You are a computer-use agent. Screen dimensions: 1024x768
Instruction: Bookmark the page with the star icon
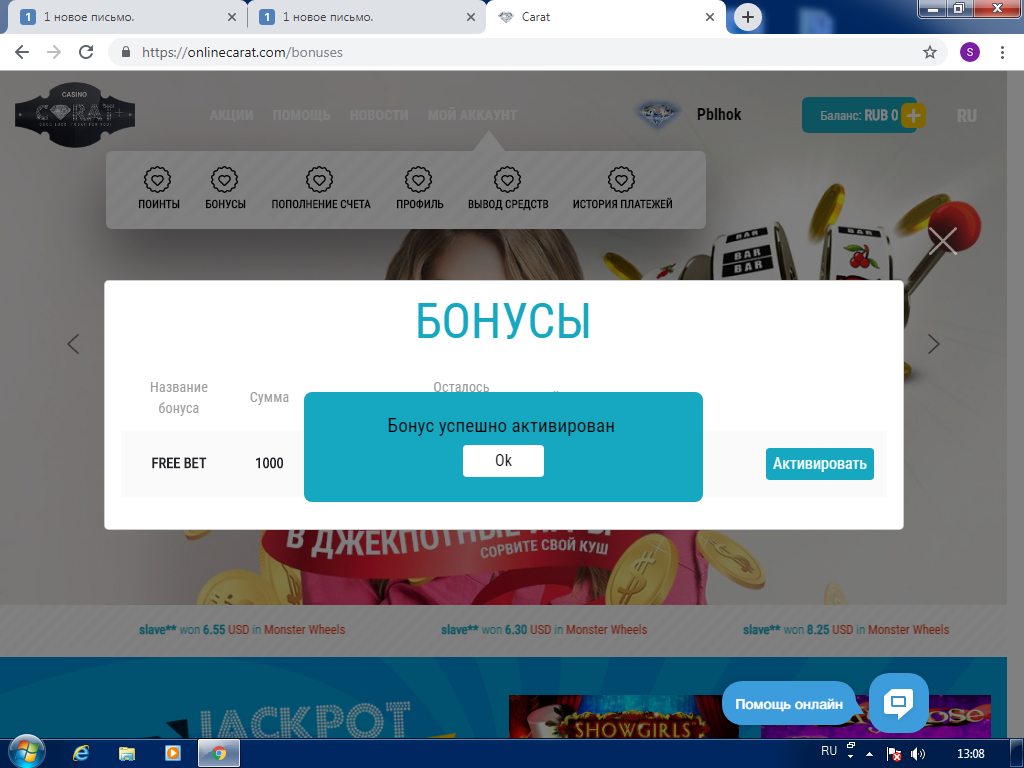point(929,52)
